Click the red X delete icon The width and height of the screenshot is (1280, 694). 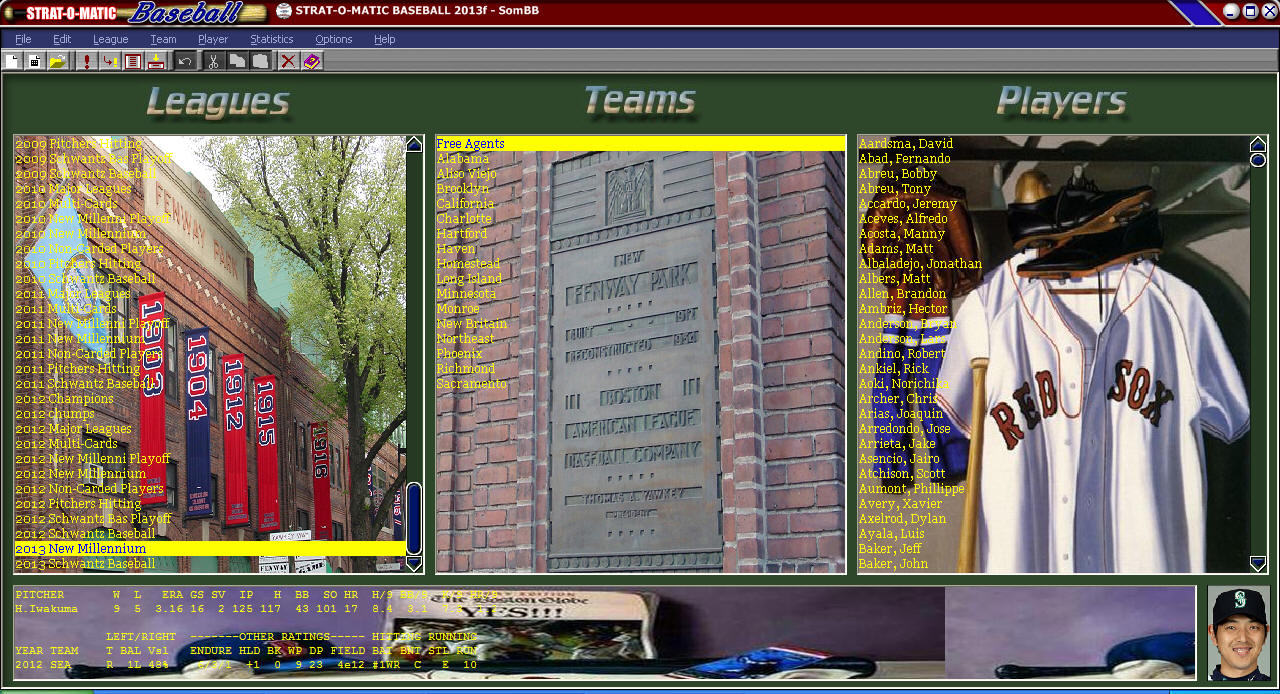tap(288, 61)
